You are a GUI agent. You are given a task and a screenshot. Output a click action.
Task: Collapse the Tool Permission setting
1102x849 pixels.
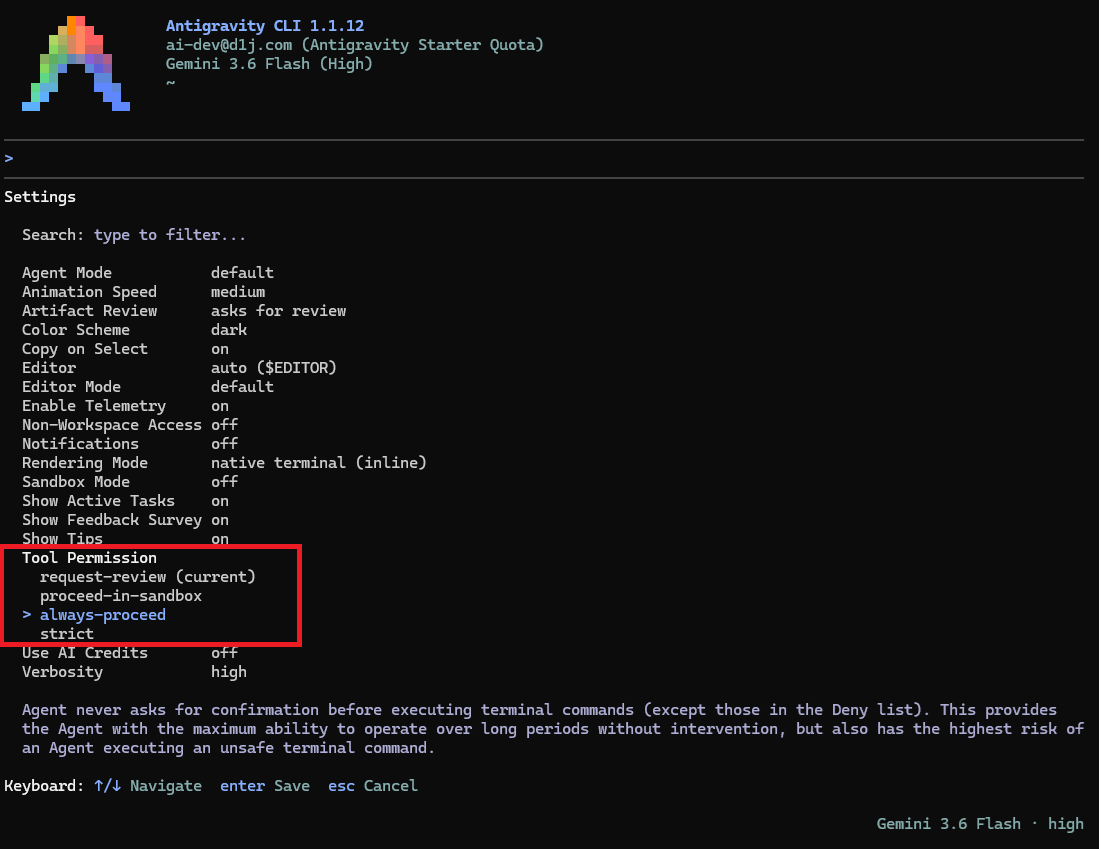[x=89, y=557]
